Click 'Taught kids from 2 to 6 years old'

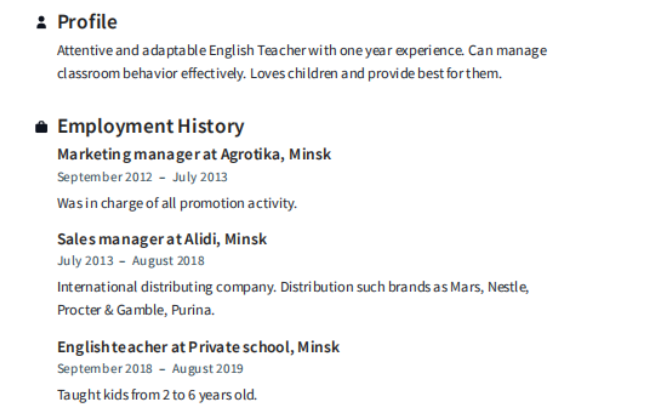click(x=157, y=394)
